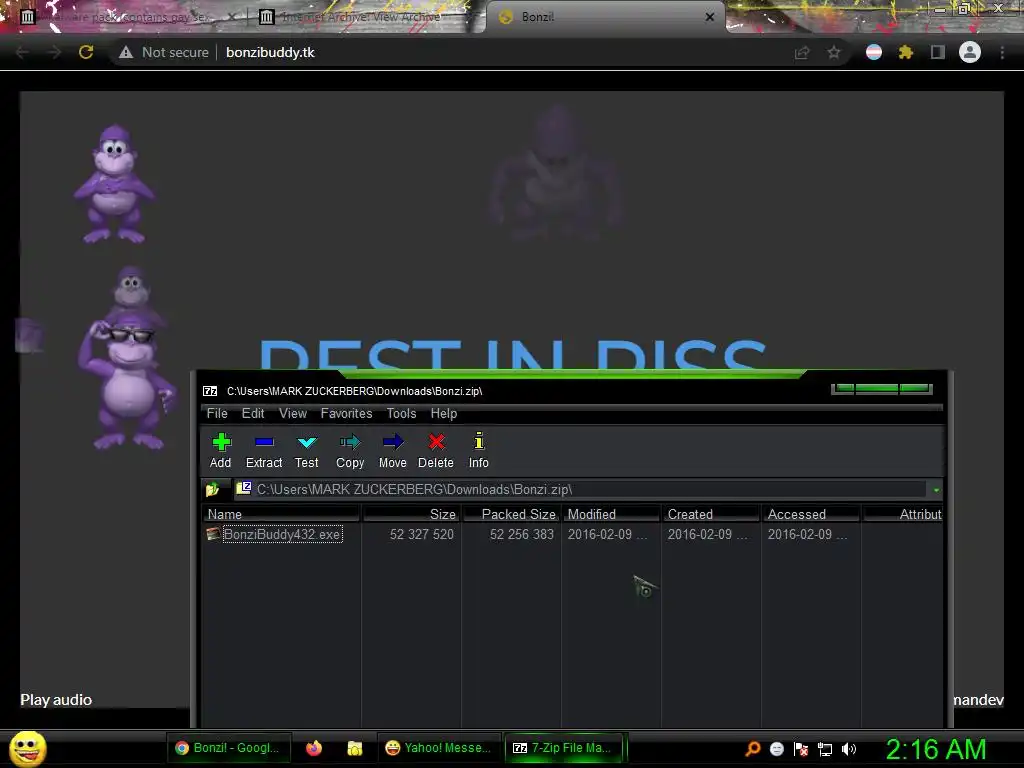Viewport: 1024px width, 768px height.
Task: Click the 7-Zip address path field
Action: [x=581, y=489]
